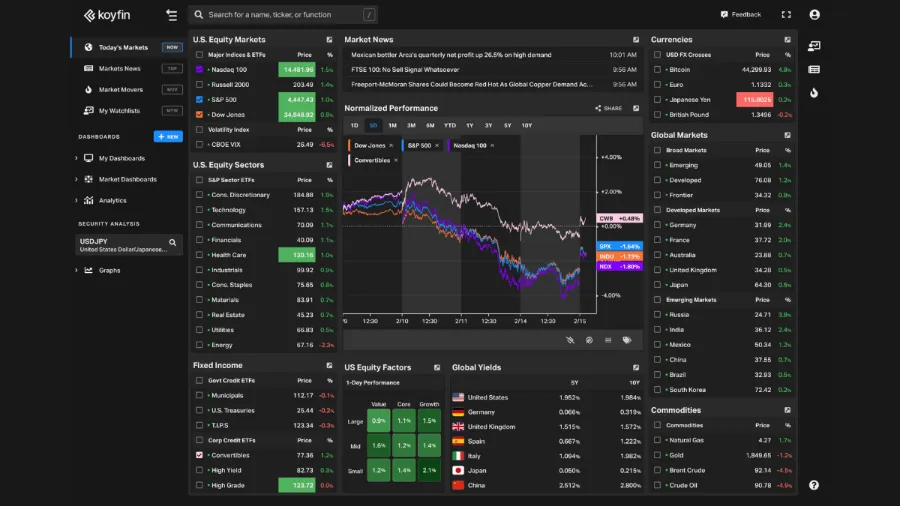Open Today's Markets in sidebar
The height and width of the screenshot is (506, 900).
pyautogui.click(x=127, y=48)
